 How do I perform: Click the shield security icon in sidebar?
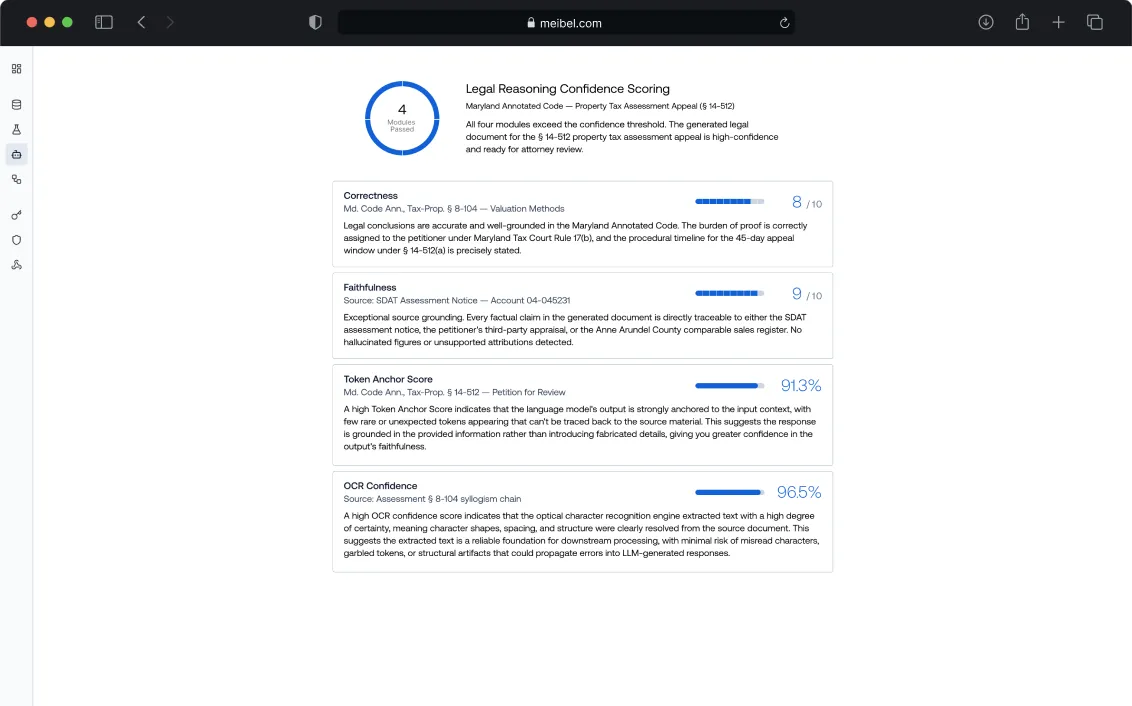tap(16, 238)
